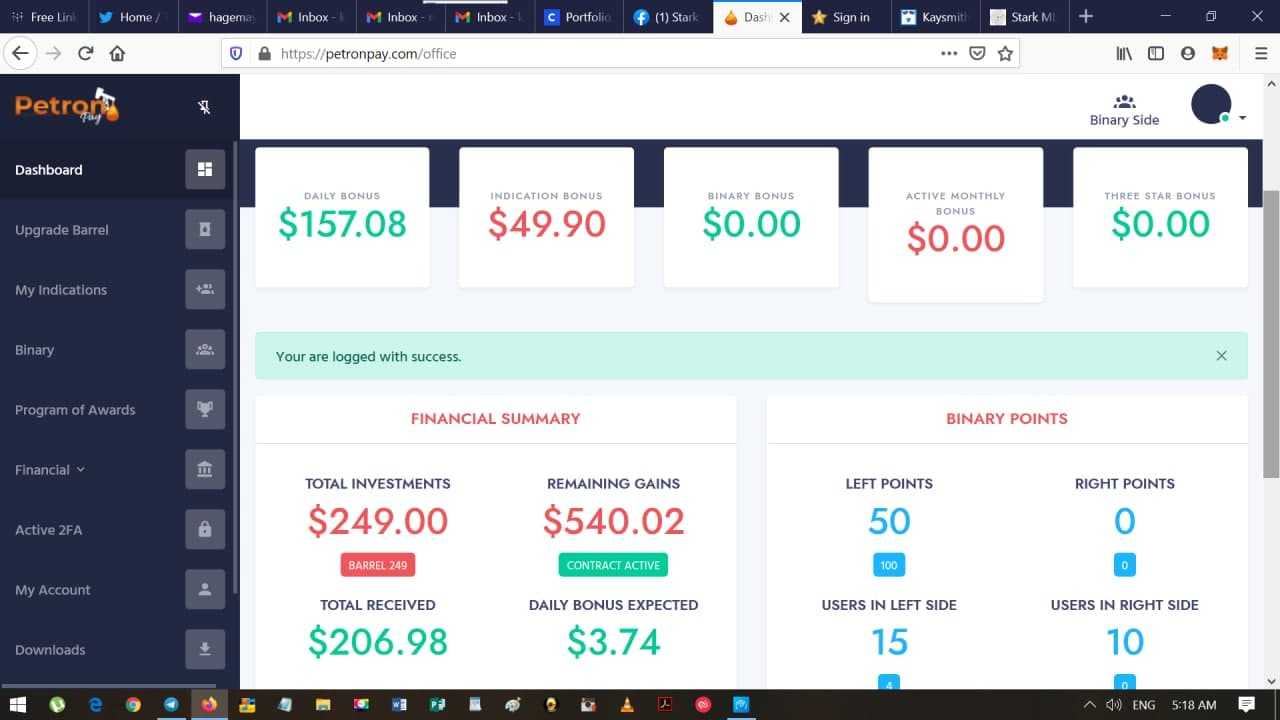Click the Active 2FA lock icon
Screen dimensions: 1280x720
pos(205,530)
